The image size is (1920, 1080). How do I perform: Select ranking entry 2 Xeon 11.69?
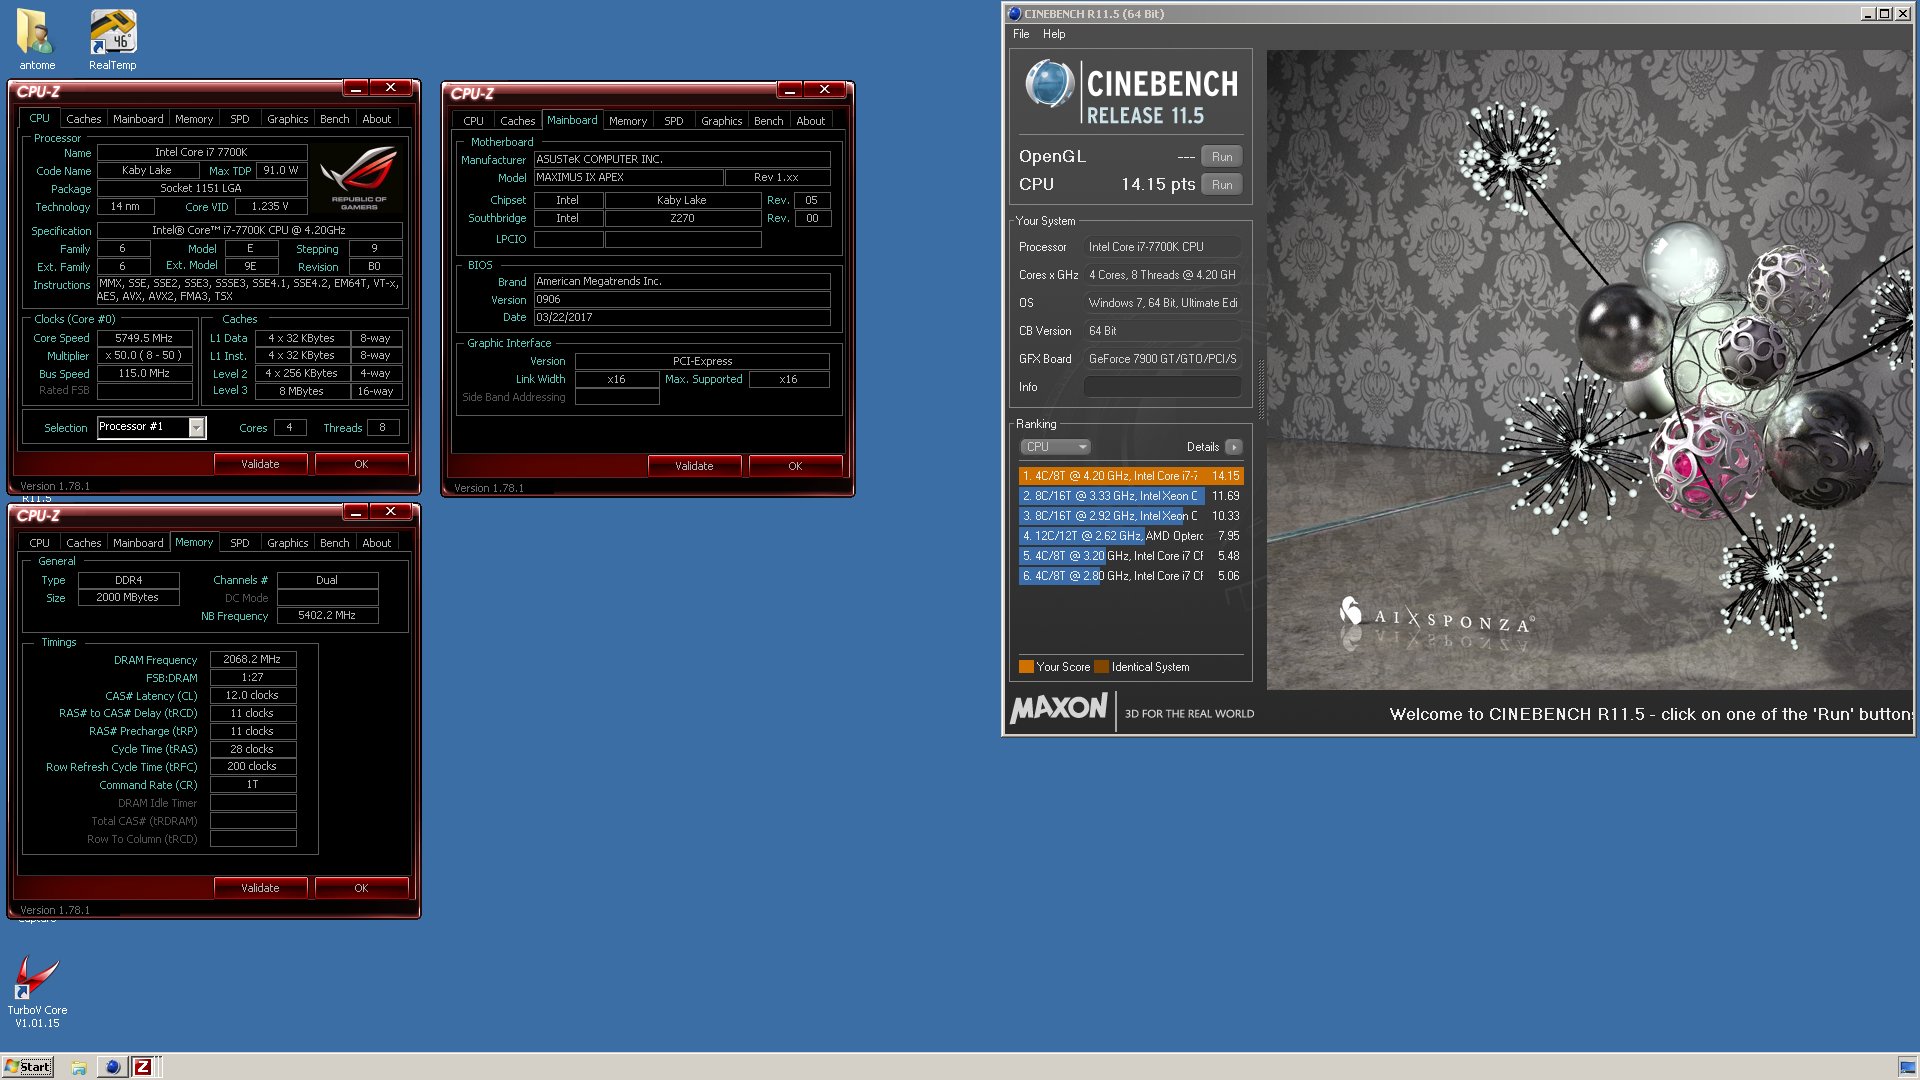click(1130, 496)
